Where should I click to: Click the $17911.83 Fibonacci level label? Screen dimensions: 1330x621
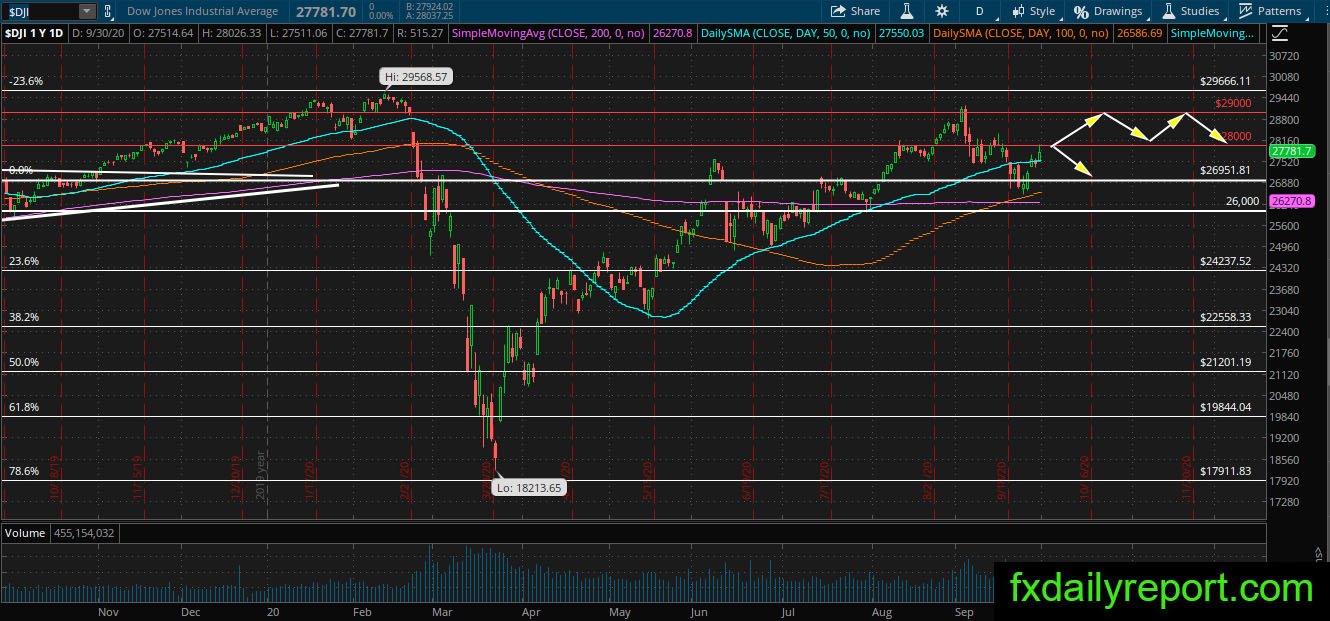pos(1226,471)
